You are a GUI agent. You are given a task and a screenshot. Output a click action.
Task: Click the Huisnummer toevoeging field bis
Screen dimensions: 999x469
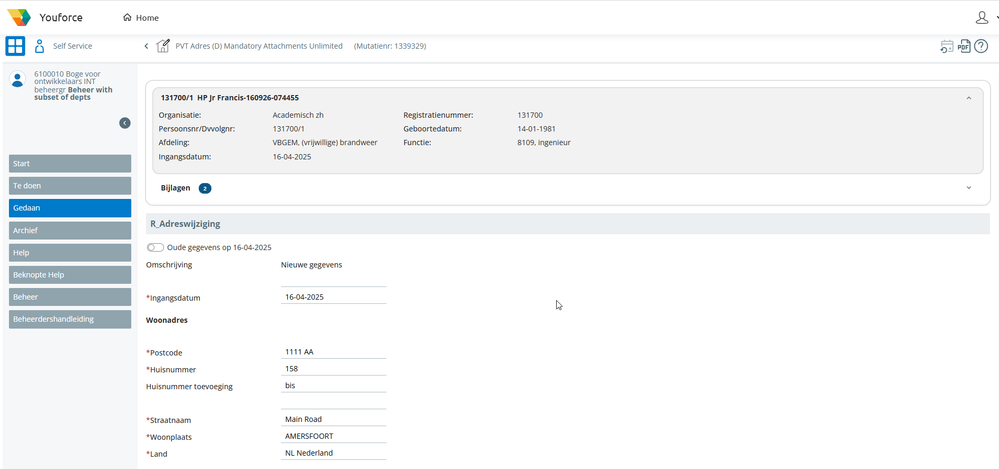(333, 386)
